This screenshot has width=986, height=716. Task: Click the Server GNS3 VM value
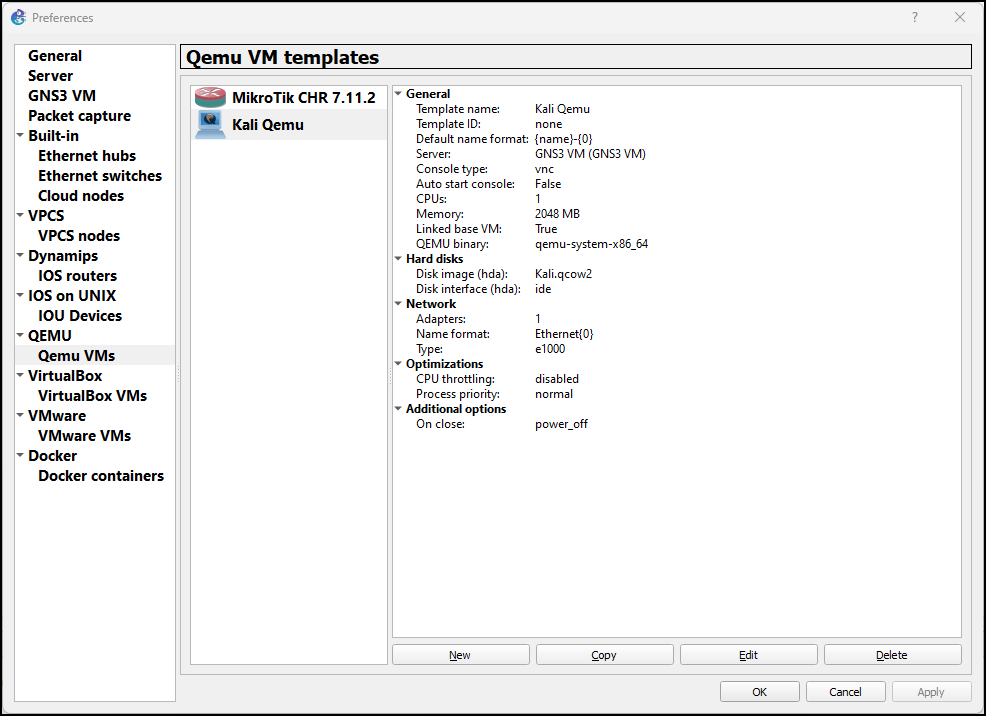coord(590,154)
